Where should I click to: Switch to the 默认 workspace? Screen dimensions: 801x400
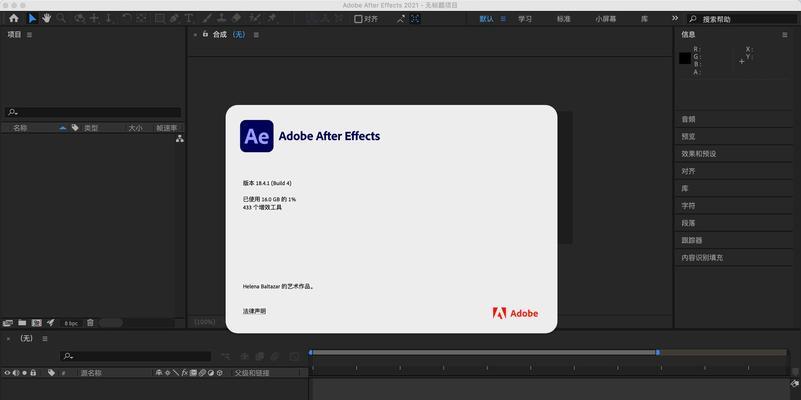tap(486, 19)
